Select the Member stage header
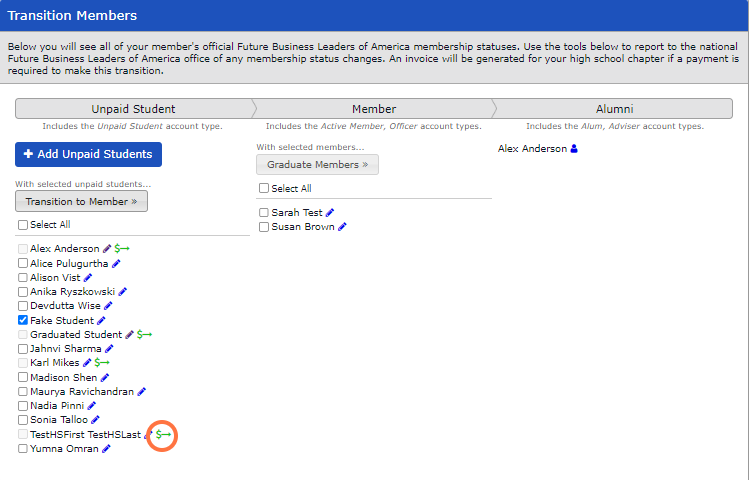 coord(374,109)
